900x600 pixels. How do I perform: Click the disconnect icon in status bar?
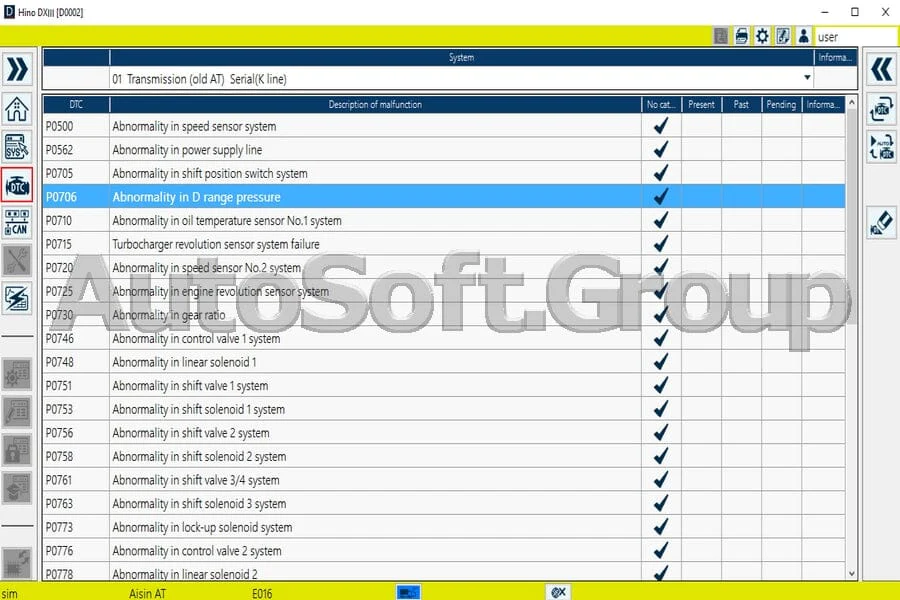(x=558, y=593)
